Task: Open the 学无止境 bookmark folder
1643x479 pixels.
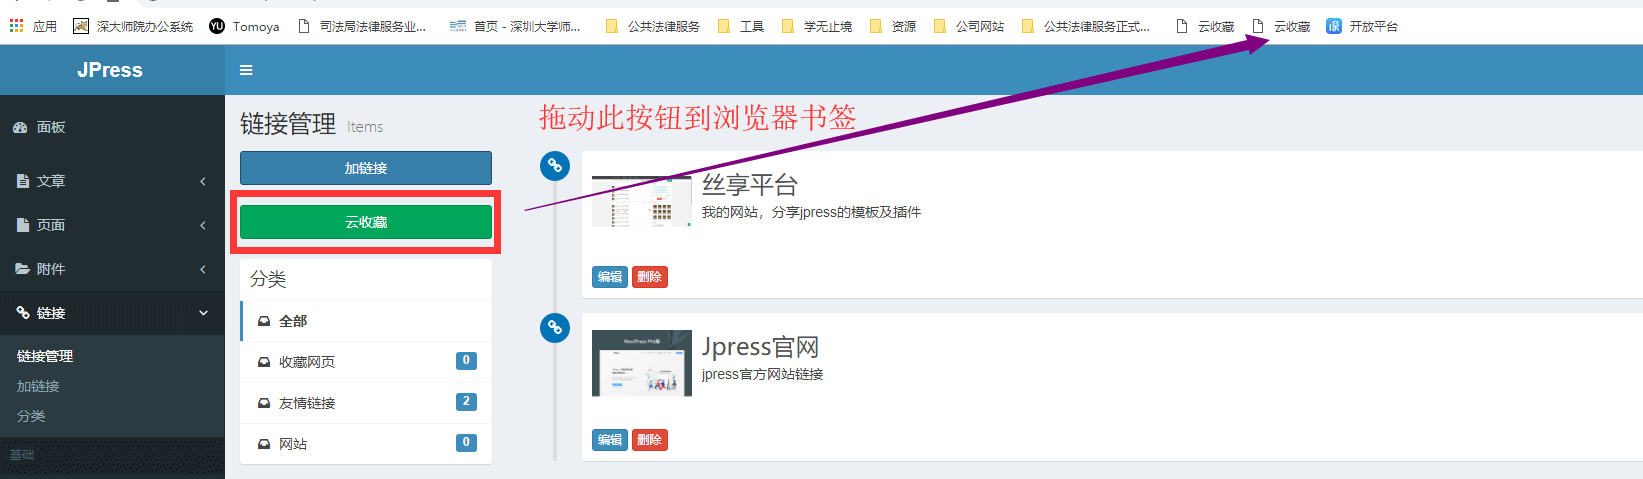Action: pyautogui.click(x=817, y=26)
